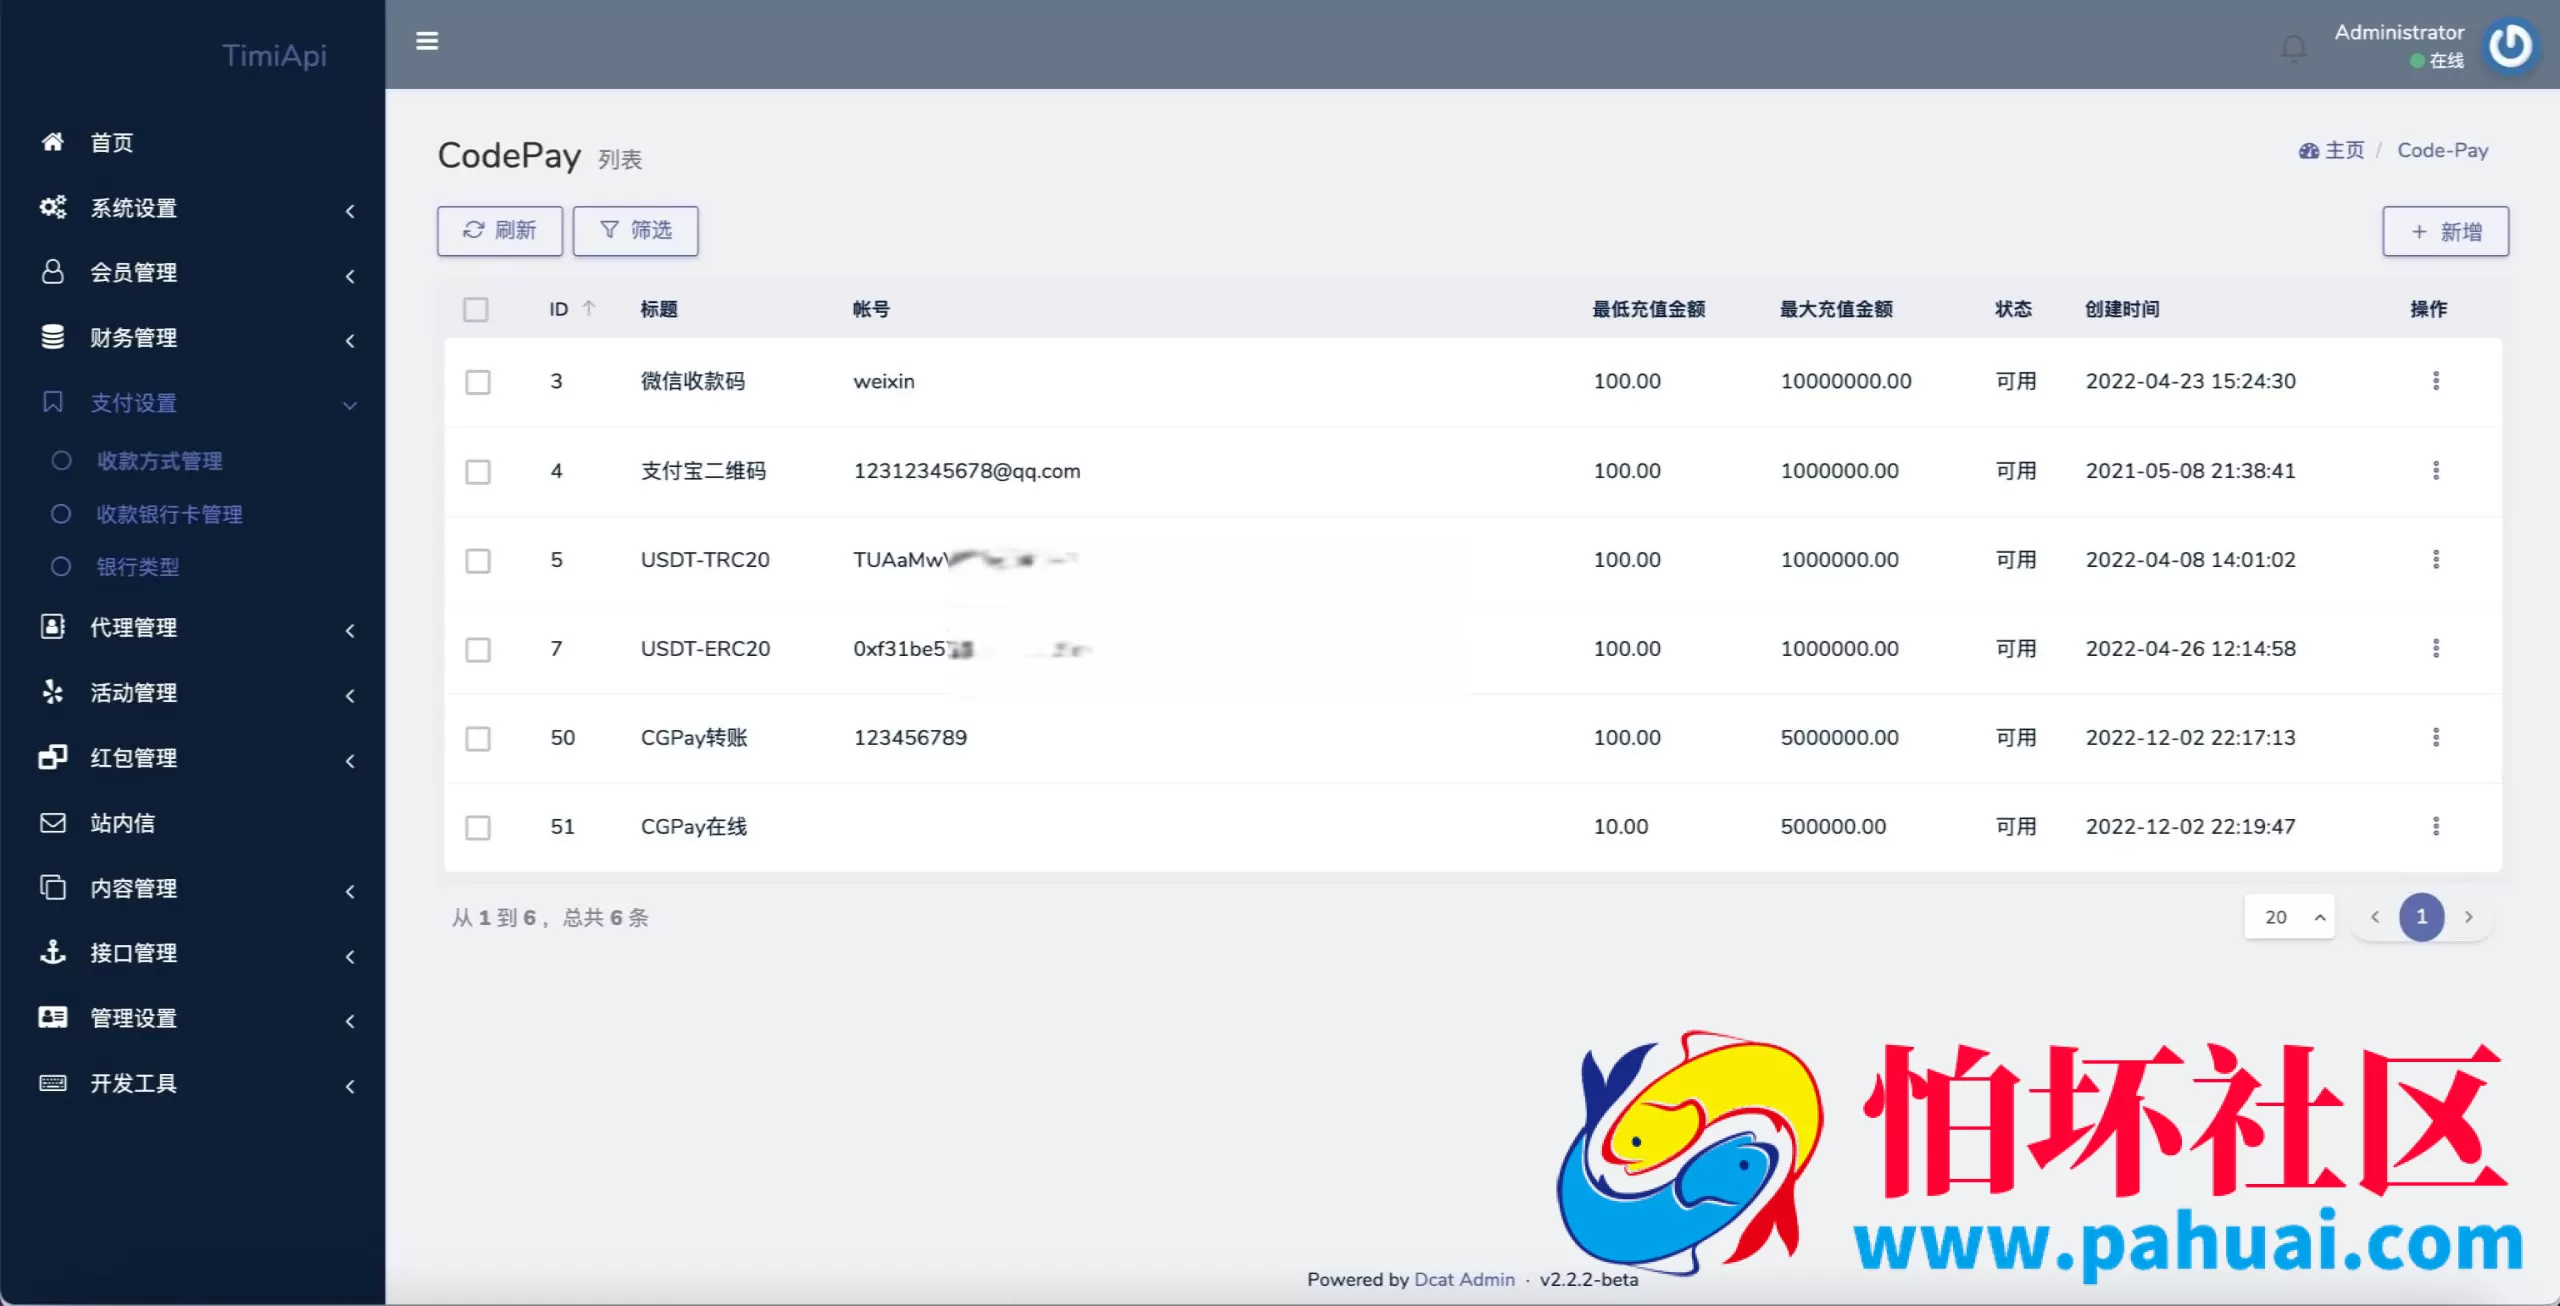The width and height of the screenshot is (2560, 1306).
Task: Click the database icon beside 财务管理
Action: coord(53,337)
